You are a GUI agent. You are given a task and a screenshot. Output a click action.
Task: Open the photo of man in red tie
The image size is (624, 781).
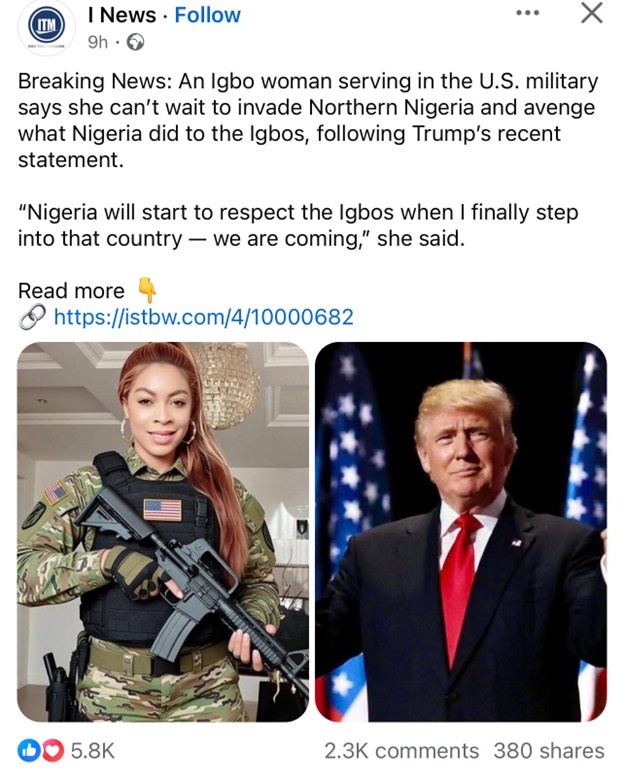[461, 531]
